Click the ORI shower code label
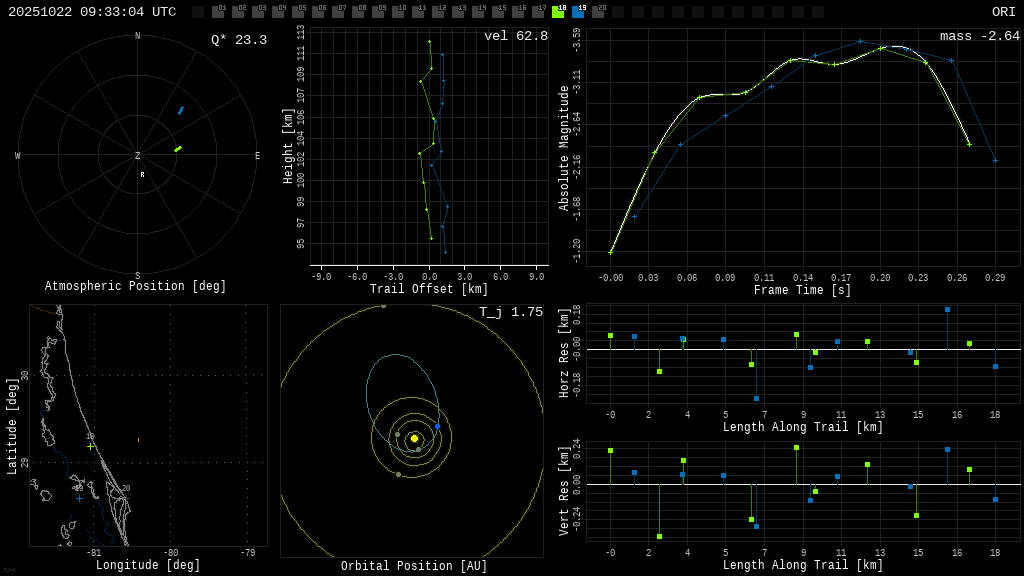 tap(1003, 12)
